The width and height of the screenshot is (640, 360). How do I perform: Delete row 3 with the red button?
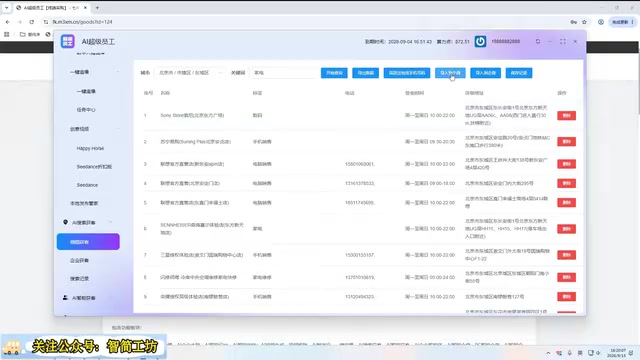click(567, 164)
